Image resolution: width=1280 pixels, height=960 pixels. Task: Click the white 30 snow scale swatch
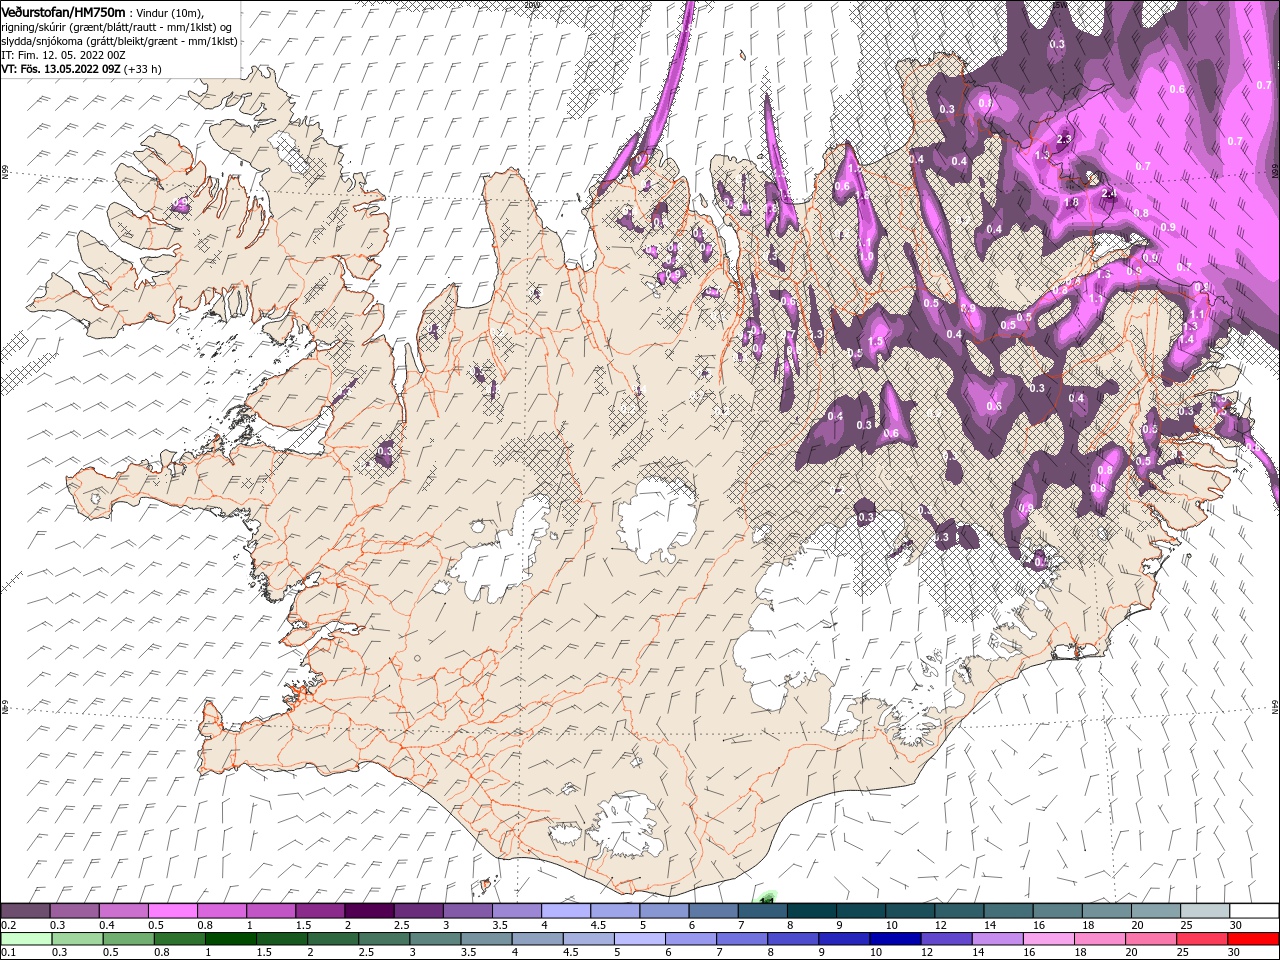(x=1253, y=911)
